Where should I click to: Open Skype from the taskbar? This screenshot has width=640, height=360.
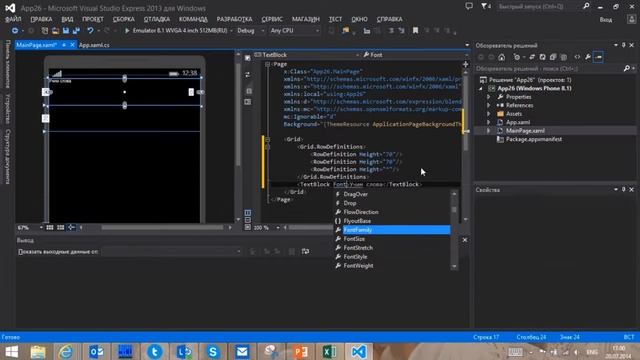click(x=213, y=352)
